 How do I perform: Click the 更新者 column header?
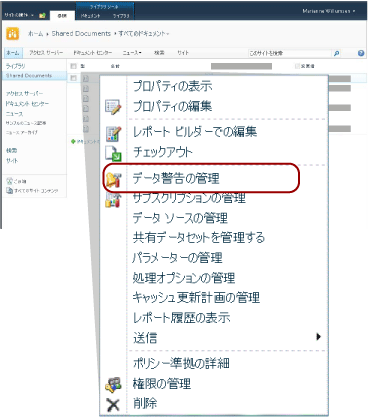click(x=308, y=66)
